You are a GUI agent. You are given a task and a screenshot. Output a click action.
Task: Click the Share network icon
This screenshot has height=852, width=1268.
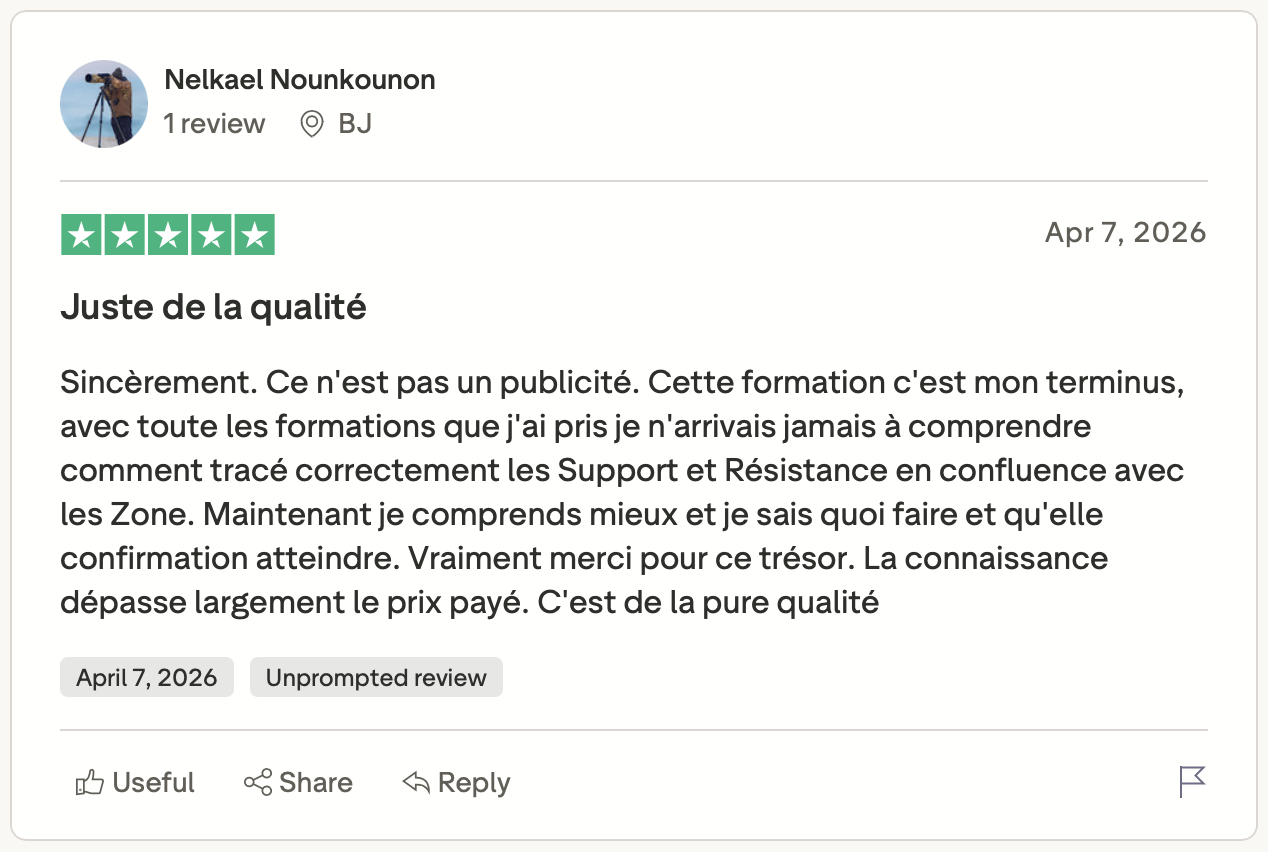click(258, 782)
